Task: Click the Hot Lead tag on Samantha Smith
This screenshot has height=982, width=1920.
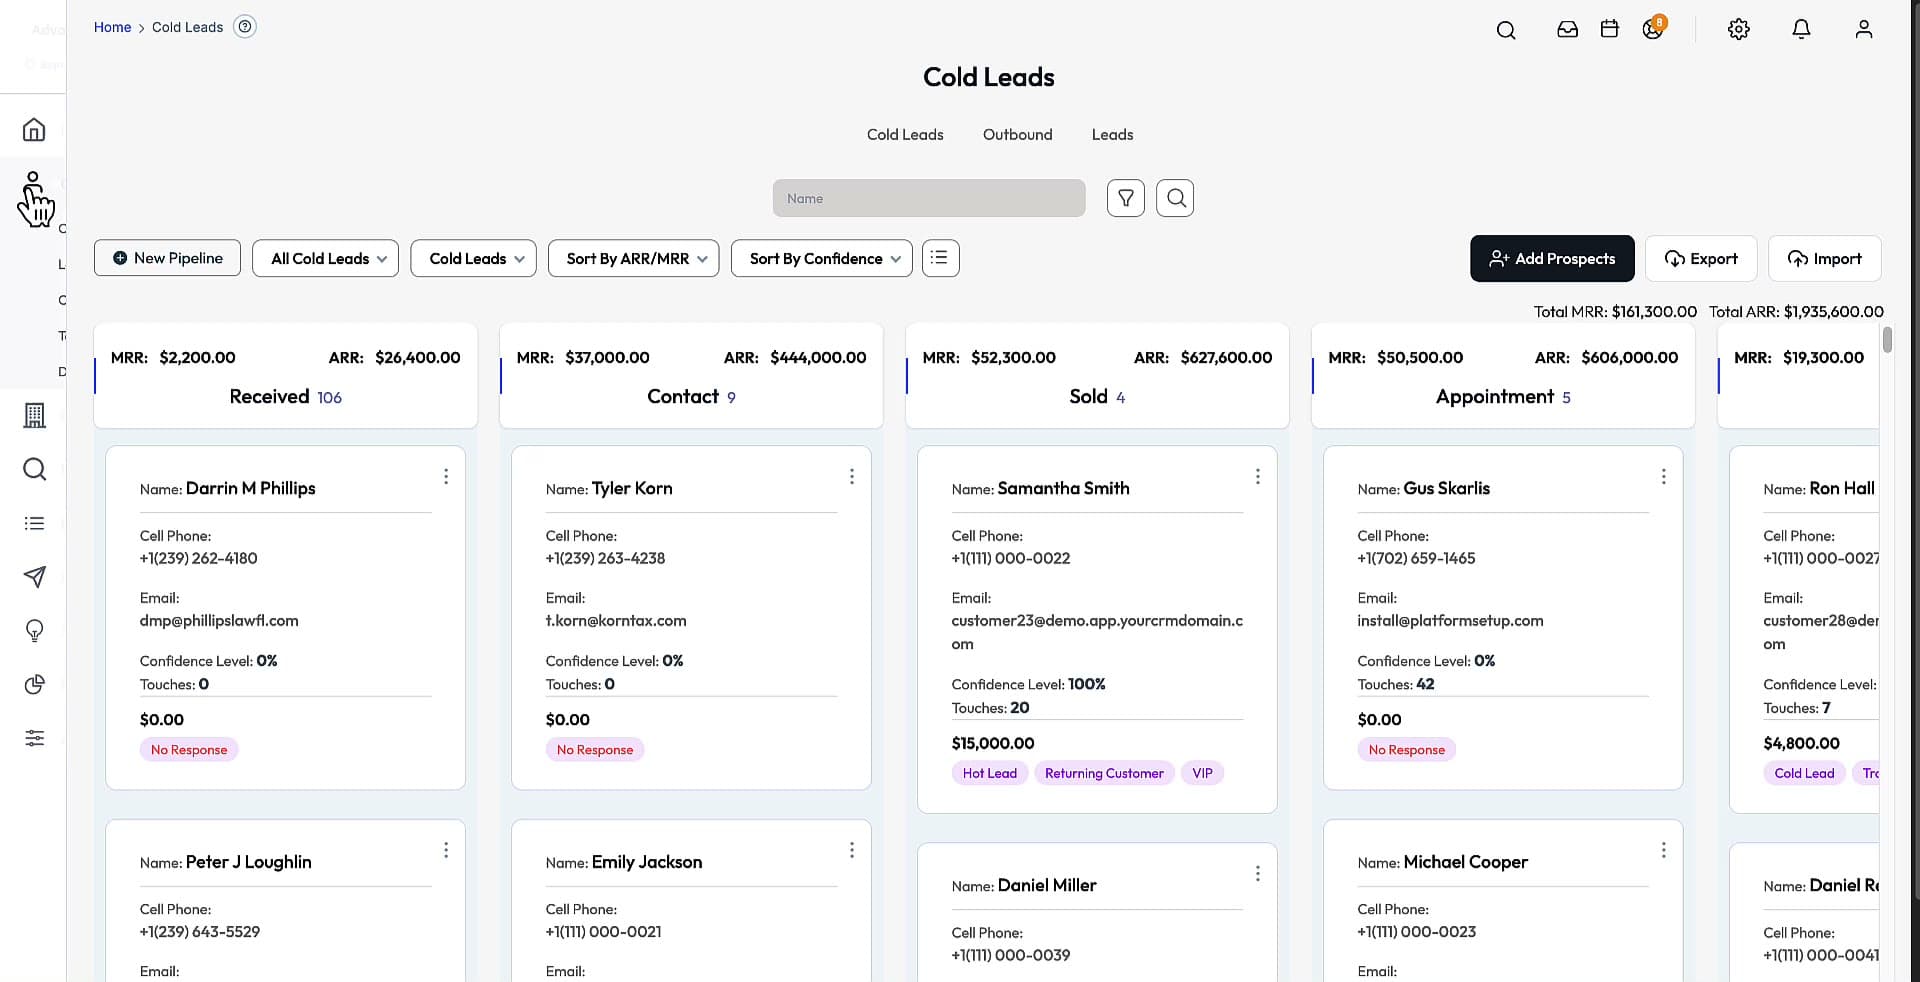Action: (989, 773)
